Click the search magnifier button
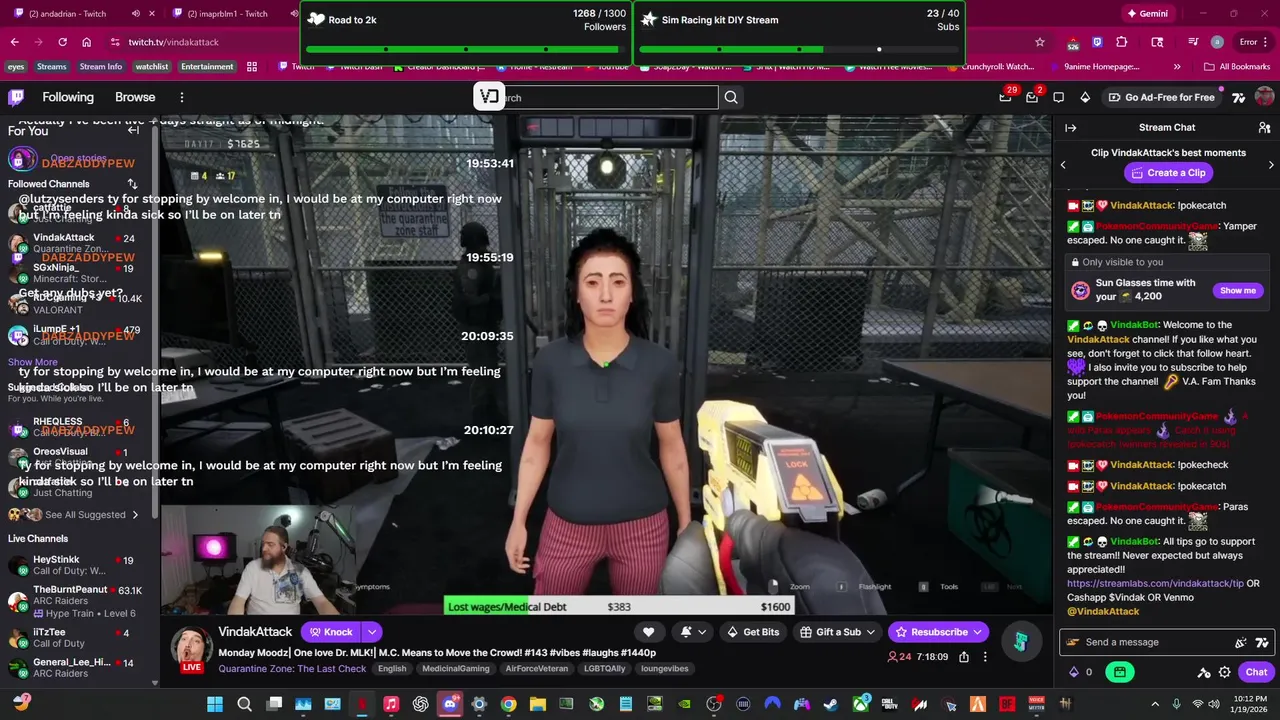The height and width of the screenshot is (720, 1280). click(x=731, y=97)
